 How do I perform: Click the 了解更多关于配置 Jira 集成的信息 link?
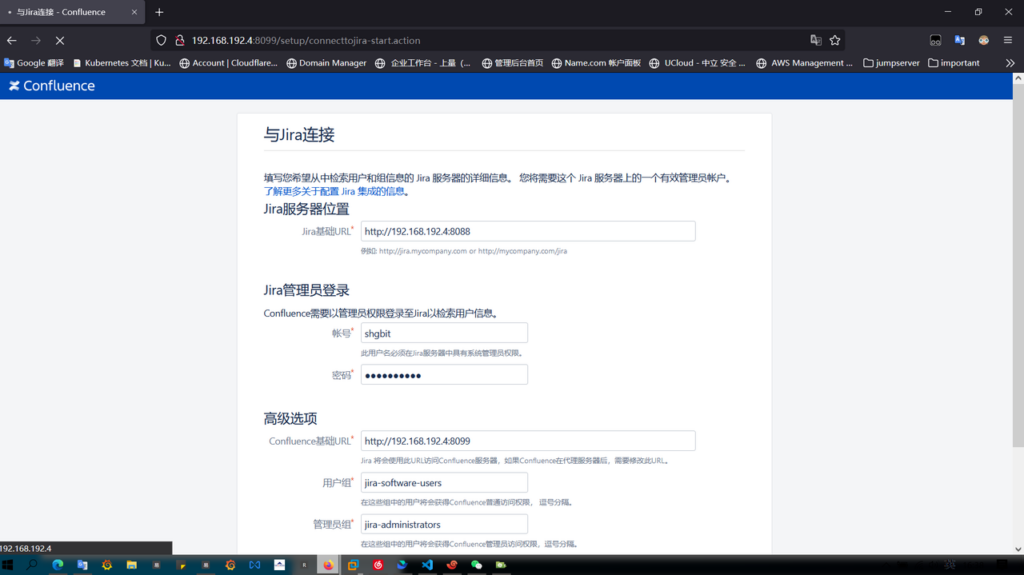(334, 191)
